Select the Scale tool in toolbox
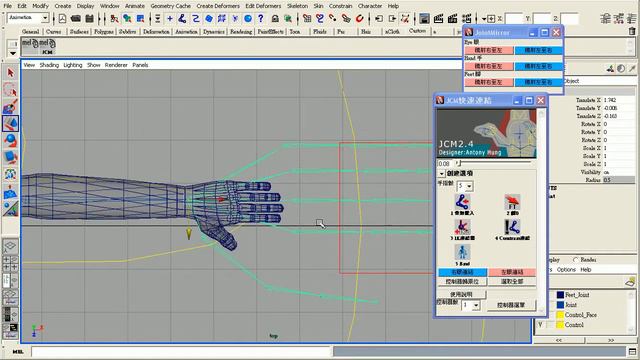This screenshot has width=640, height=360. point(10,157)
